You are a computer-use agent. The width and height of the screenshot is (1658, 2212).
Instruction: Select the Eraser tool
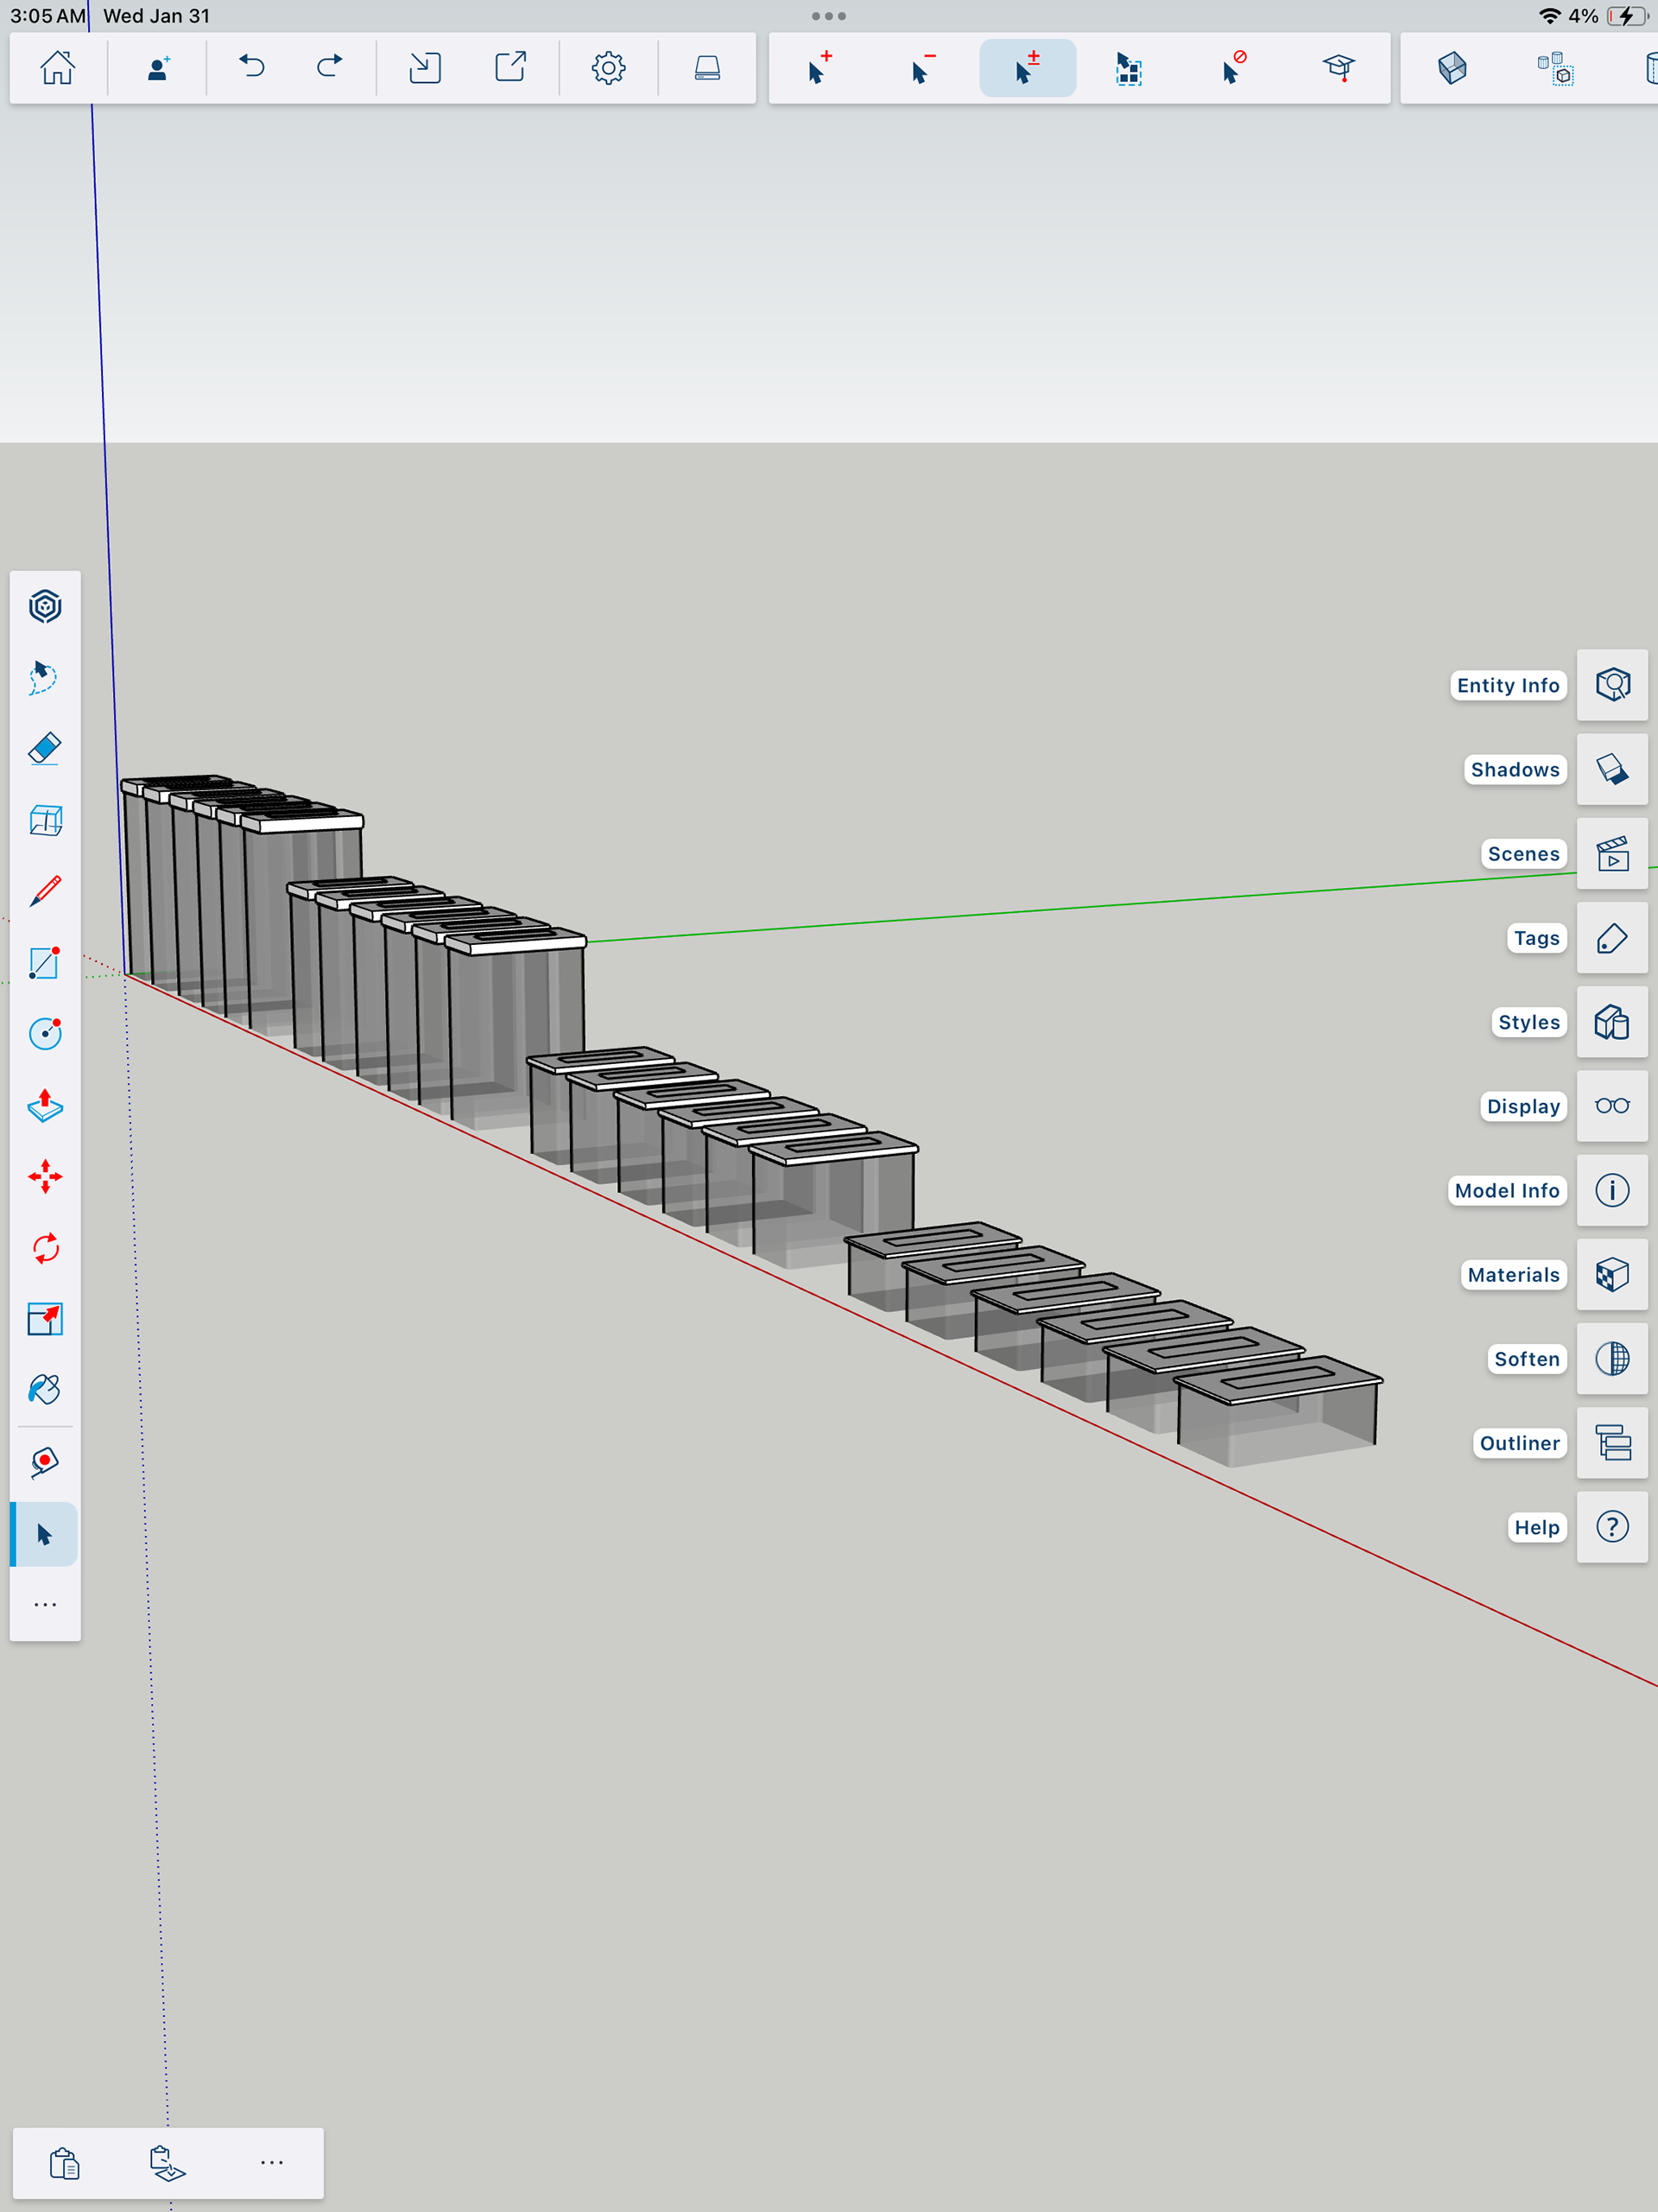45,748
